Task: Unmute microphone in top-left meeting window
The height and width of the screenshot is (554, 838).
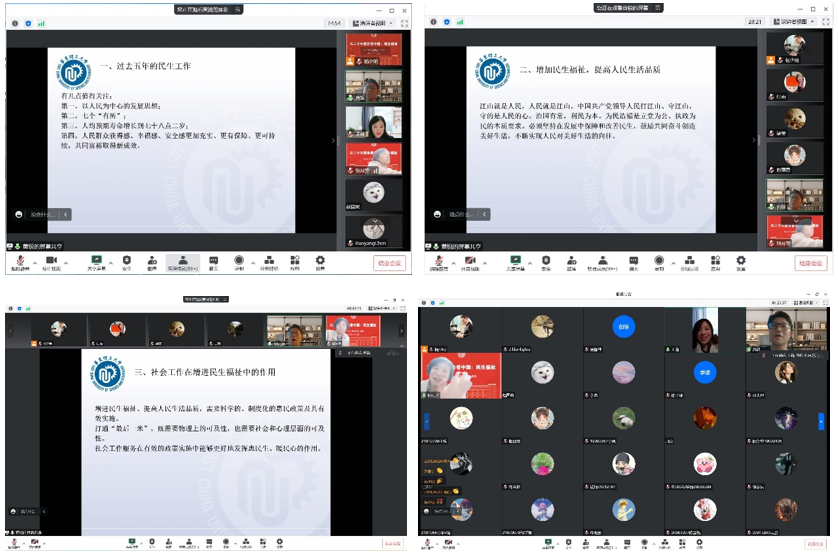Action: click(x=18, y=261)
